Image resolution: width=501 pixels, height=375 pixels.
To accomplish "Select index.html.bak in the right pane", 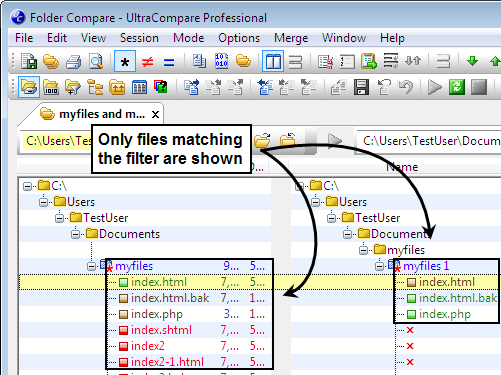I will [x=458, y=298].
